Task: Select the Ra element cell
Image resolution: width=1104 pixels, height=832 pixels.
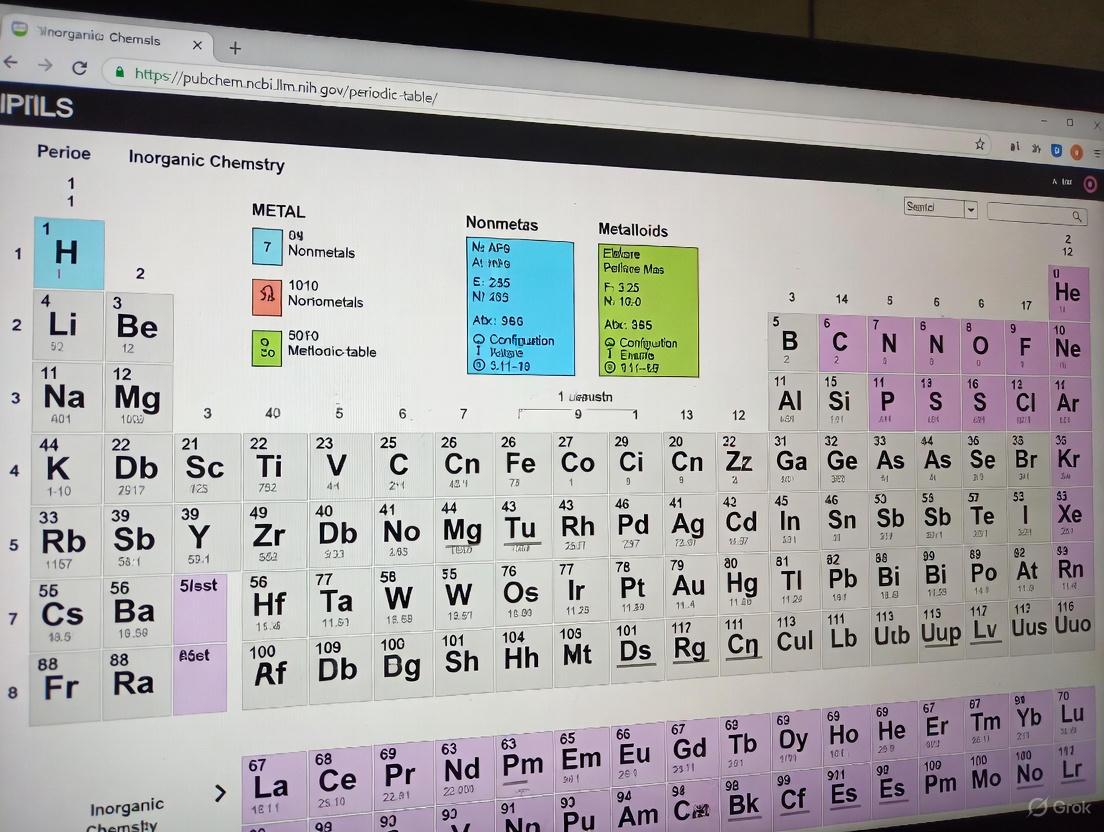Action: tap(136, 683)
